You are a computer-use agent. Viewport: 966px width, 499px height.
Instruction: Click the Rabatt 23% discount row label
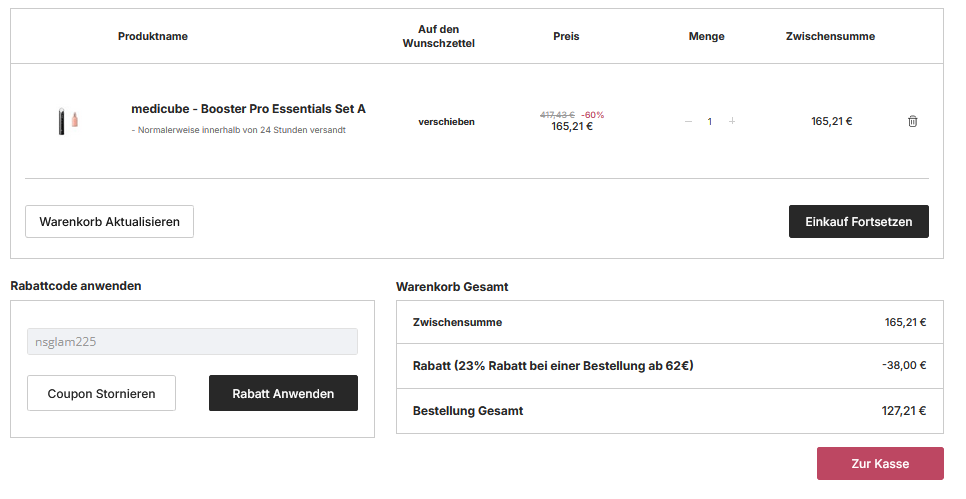click(x=552, y=366)
